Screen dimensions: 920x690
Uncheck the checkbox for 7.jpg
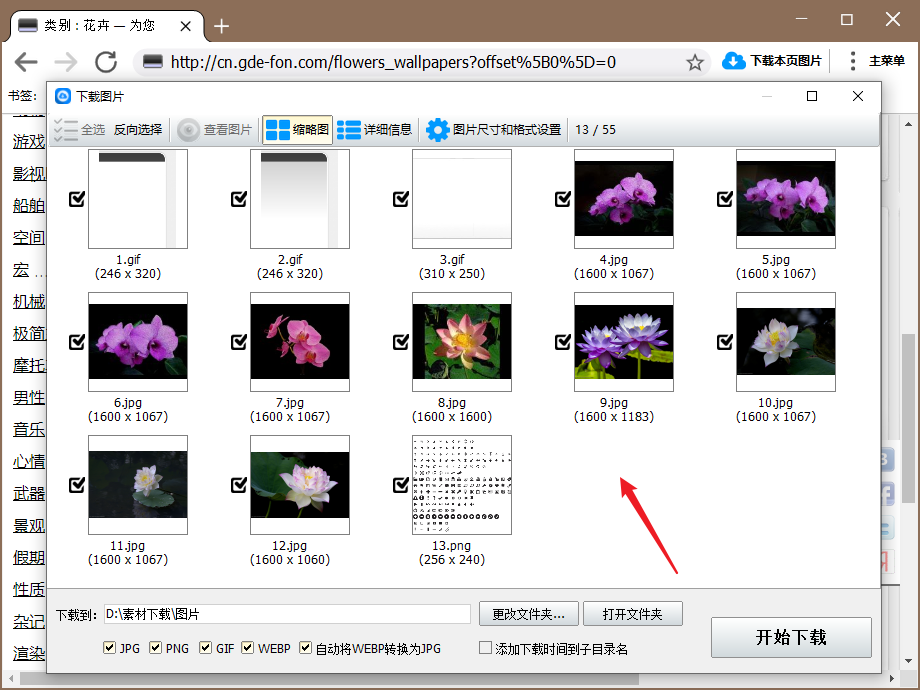pyautogui.click(x=239, y=341)
